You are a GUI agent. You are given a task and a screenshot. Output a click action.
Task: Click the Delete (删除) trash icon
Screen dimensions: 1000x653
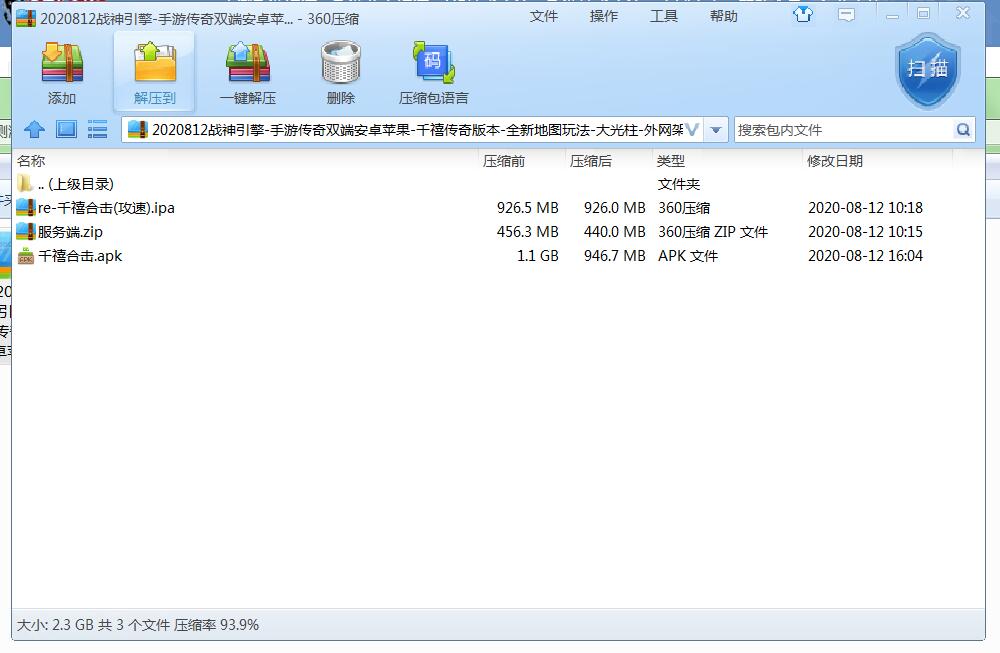tap(340, 64)
